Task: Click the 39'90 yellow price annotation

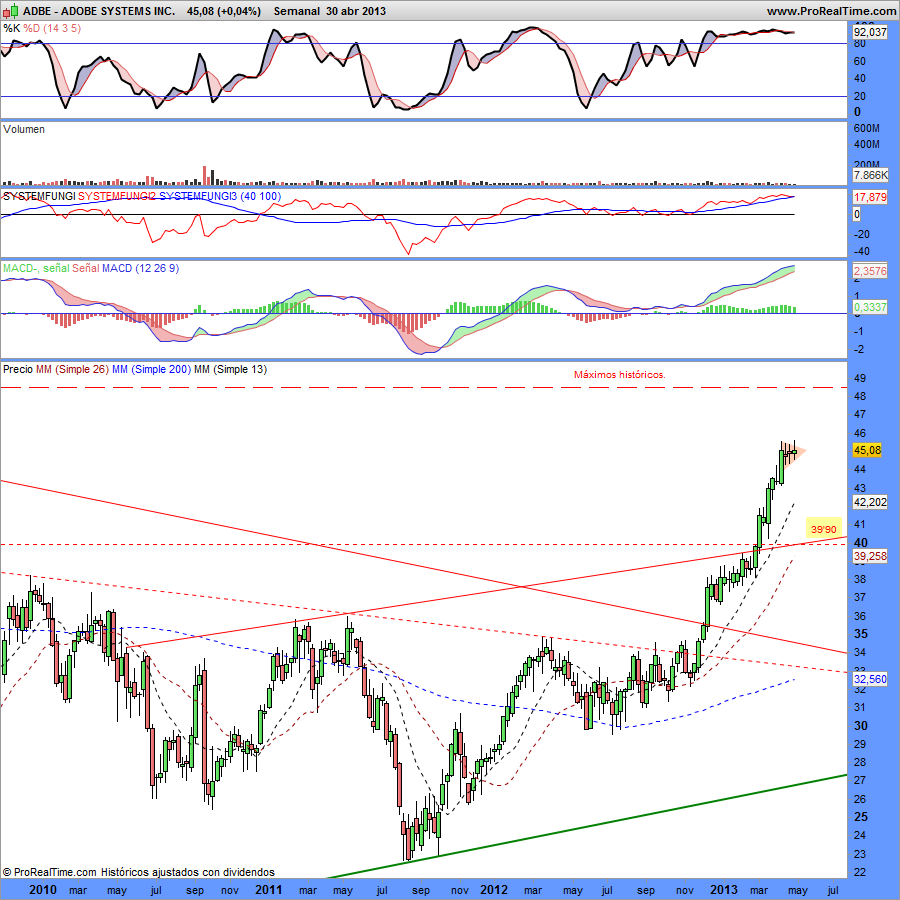Action: pos(824,530)
